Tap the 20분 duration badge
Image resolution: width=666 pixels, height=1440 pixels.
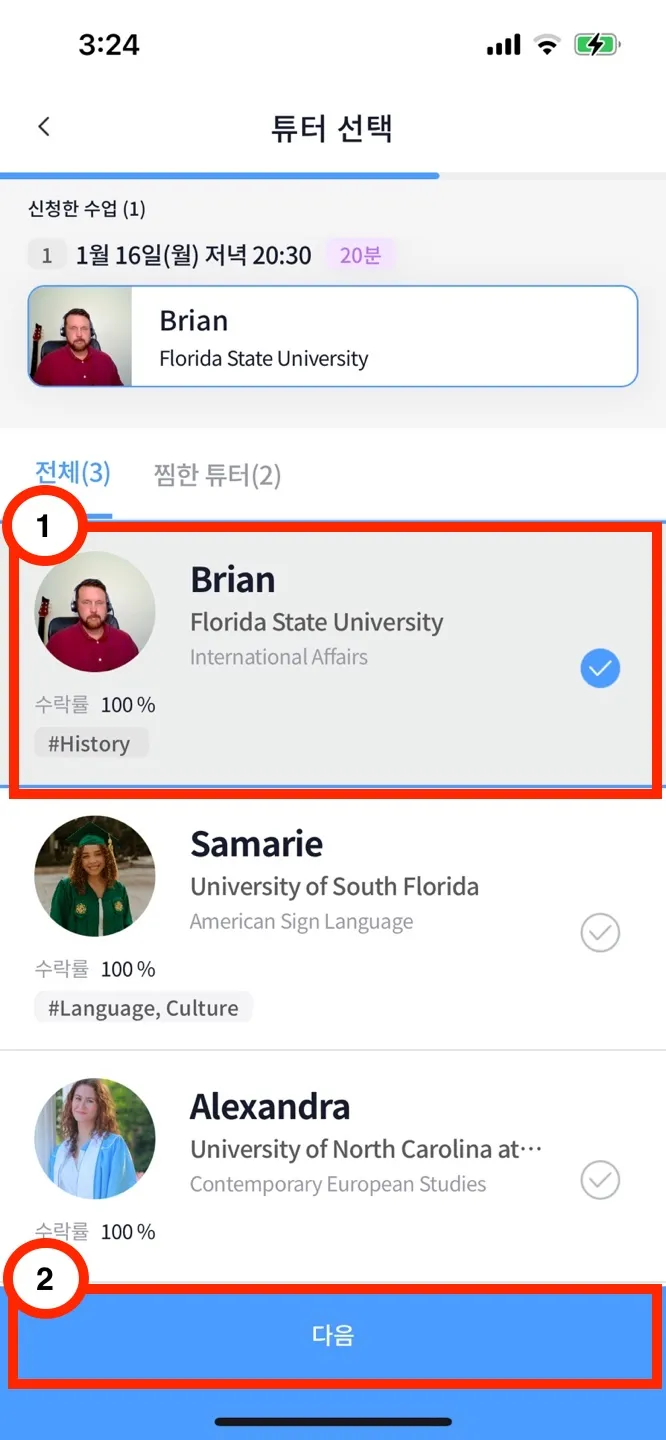click(x=360, y=256)
